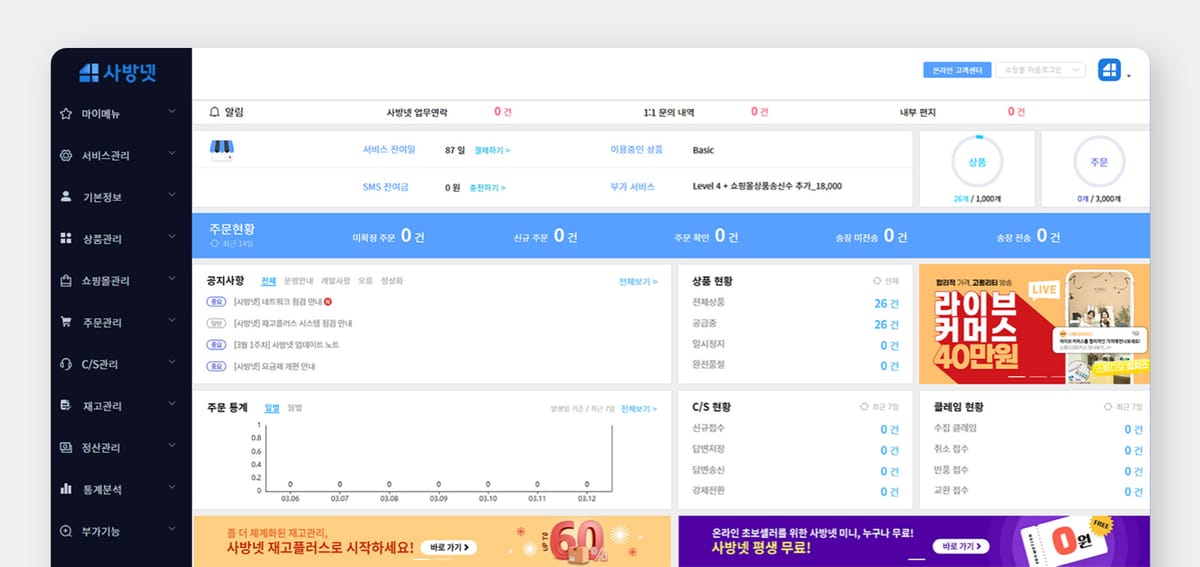The image size is (1200, 567).
Task: Select the 전체 notice tab
Action: pyautogui.click(x=268, y=281)
